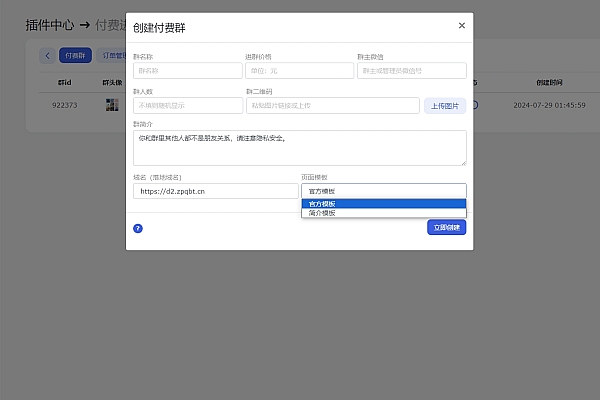The image size is (600, 400).
Task: Click the 群名称 input field
Action: tap(188, 71)
